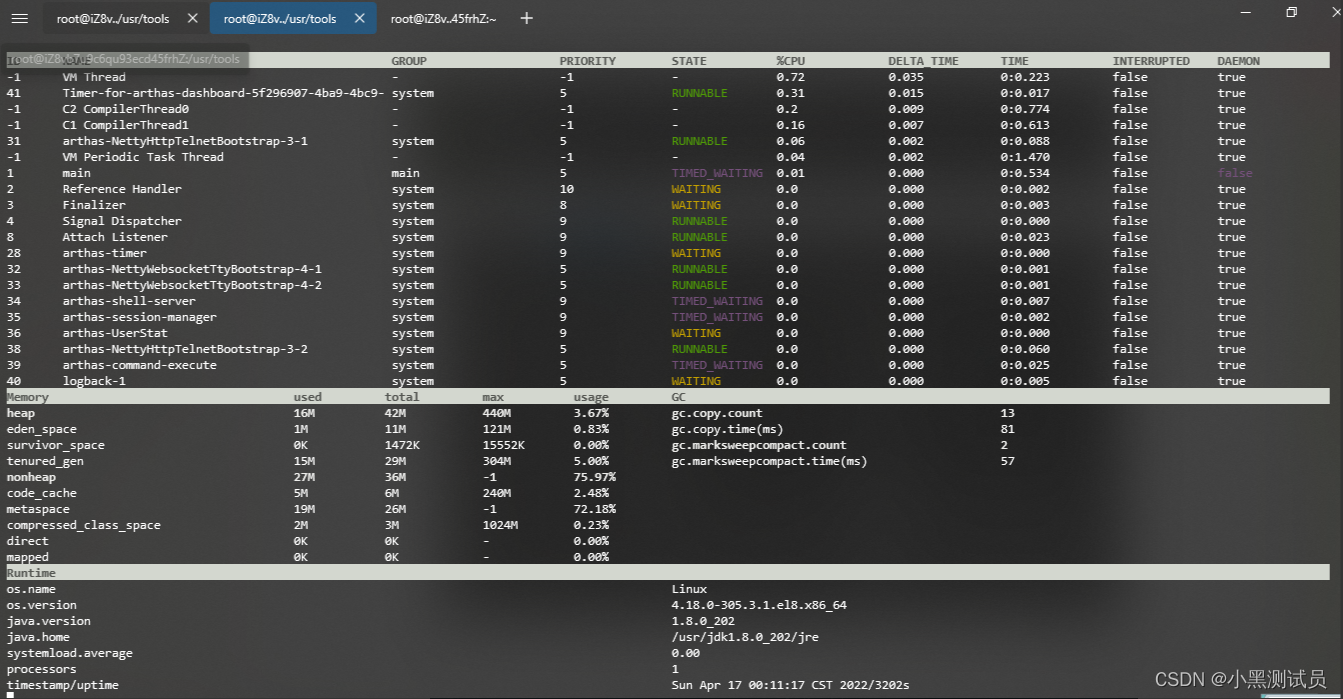Select the VM Thread row name

[x=94, y=77]
